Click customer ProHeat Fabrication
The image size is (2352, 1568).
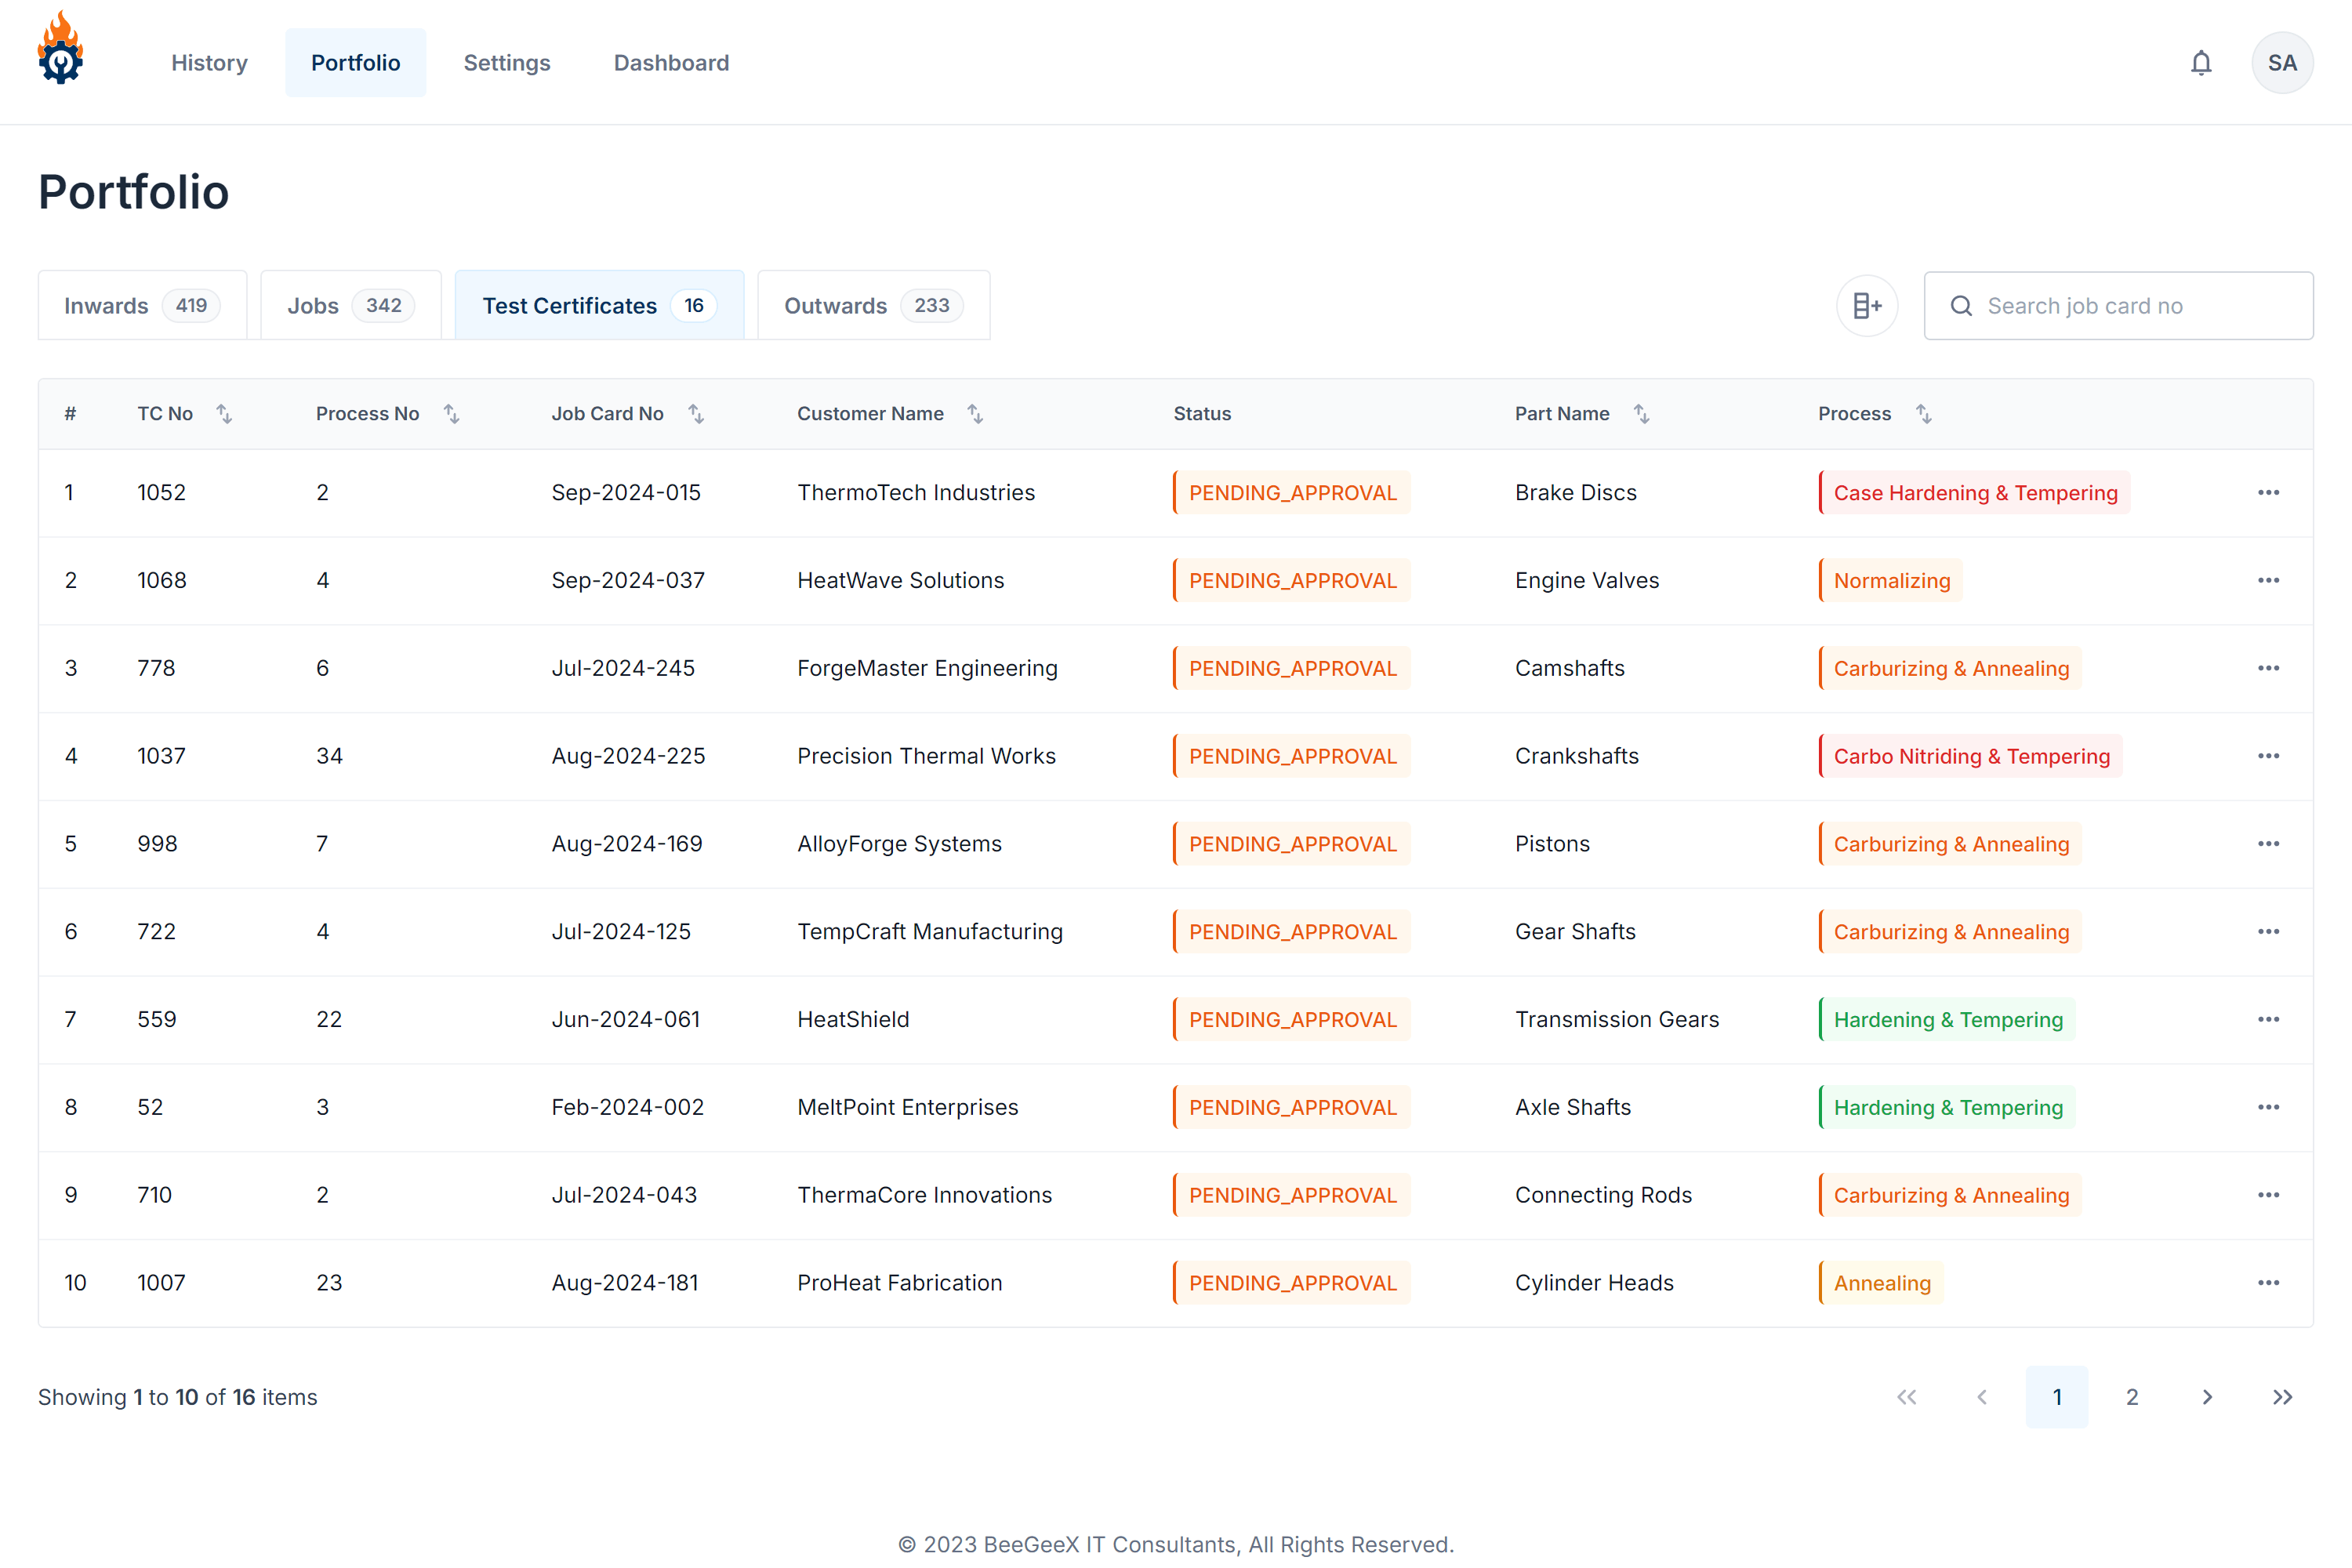click(899, 1283)
